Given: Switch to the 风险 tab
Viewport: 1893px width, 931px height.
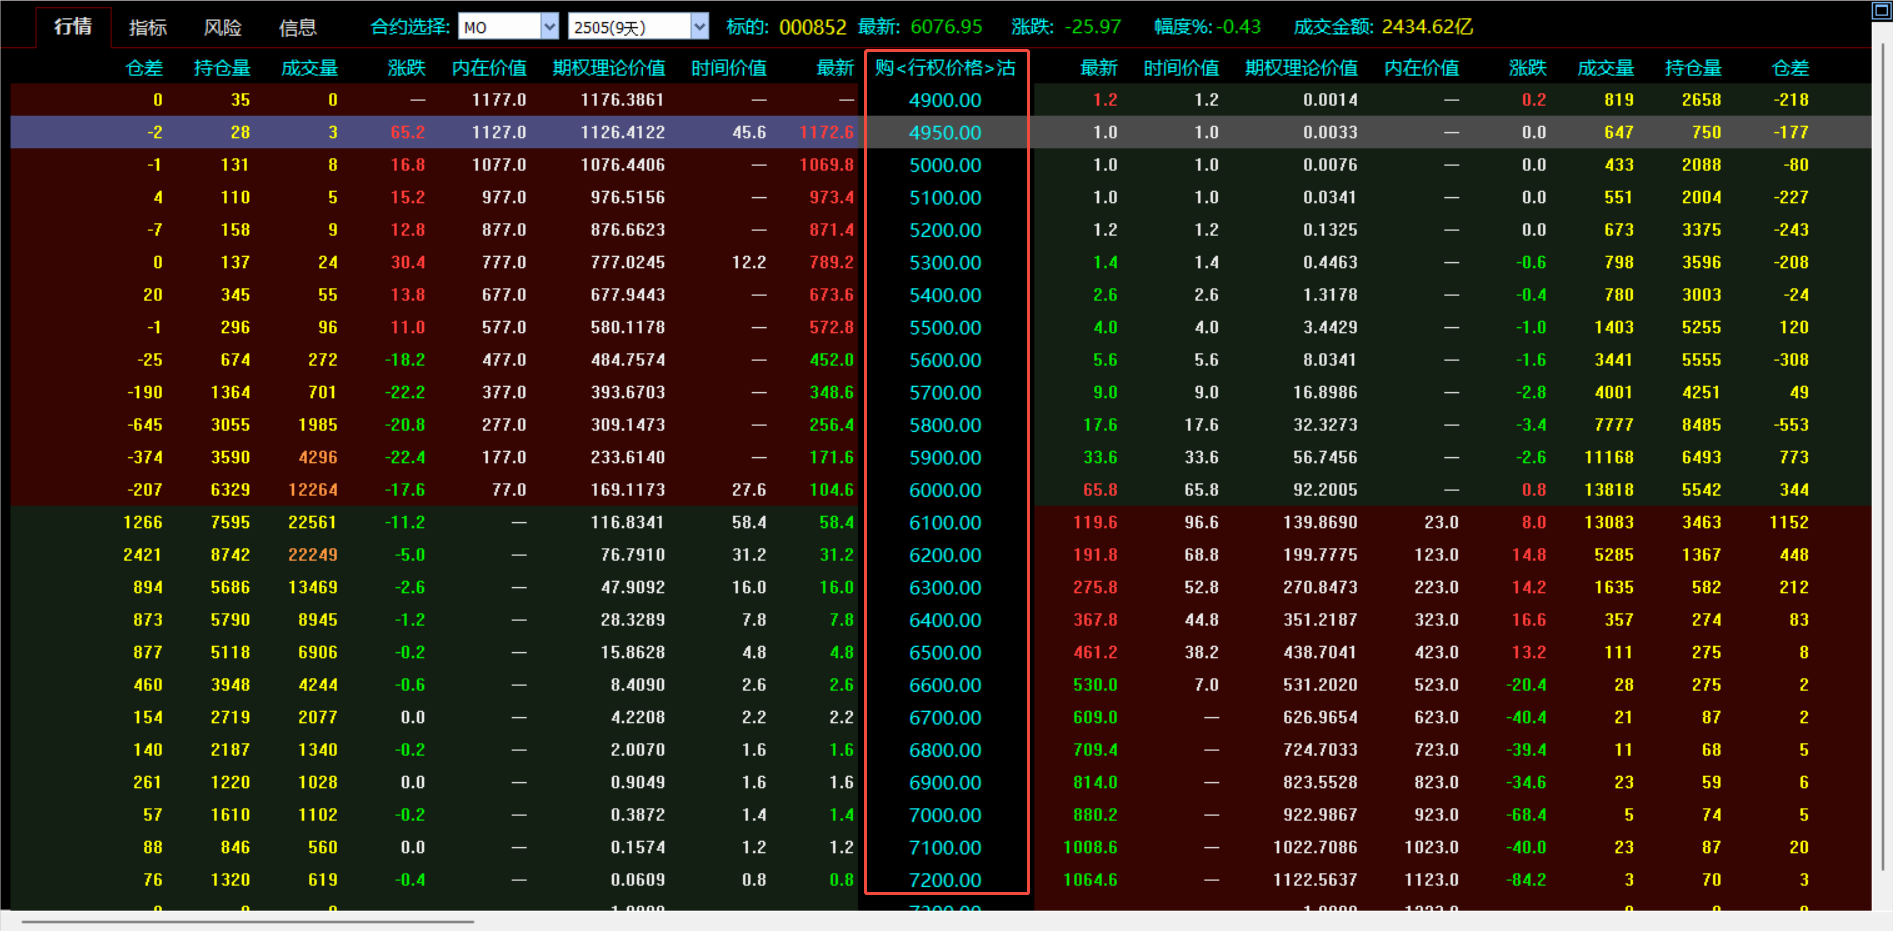Looking at the screenshot, I should [223, 28].
